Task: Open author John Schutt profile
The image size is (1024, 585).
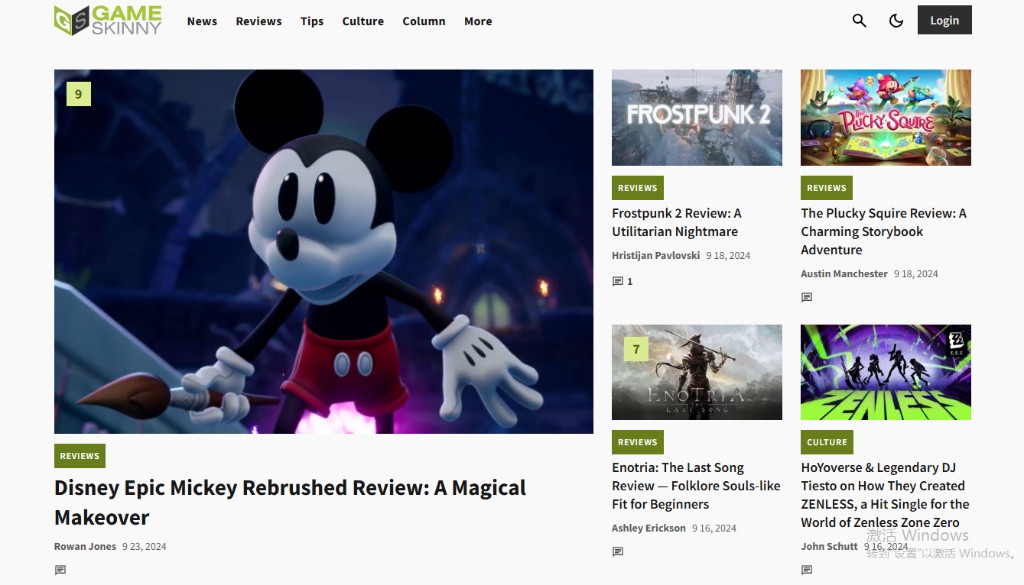Action: pos(829,546)
